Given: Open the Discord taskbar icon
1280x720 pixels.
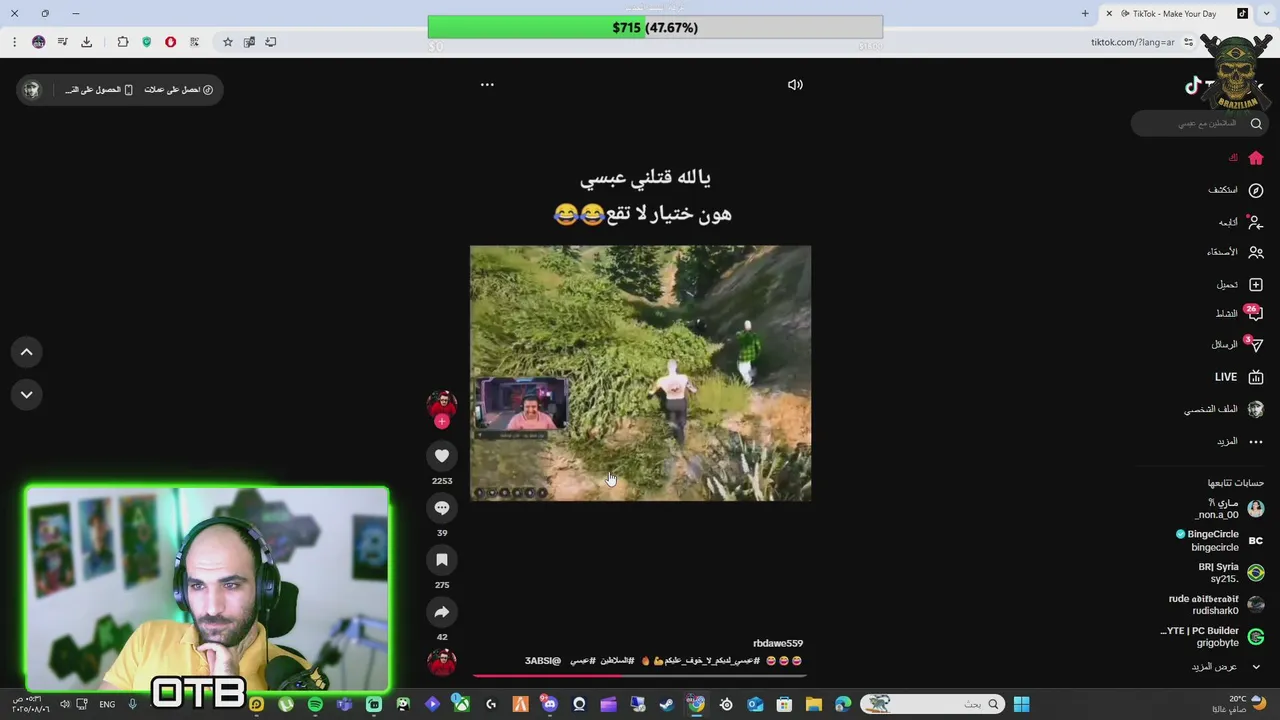Looking at the screenshot, I should (x=549, y=705).
